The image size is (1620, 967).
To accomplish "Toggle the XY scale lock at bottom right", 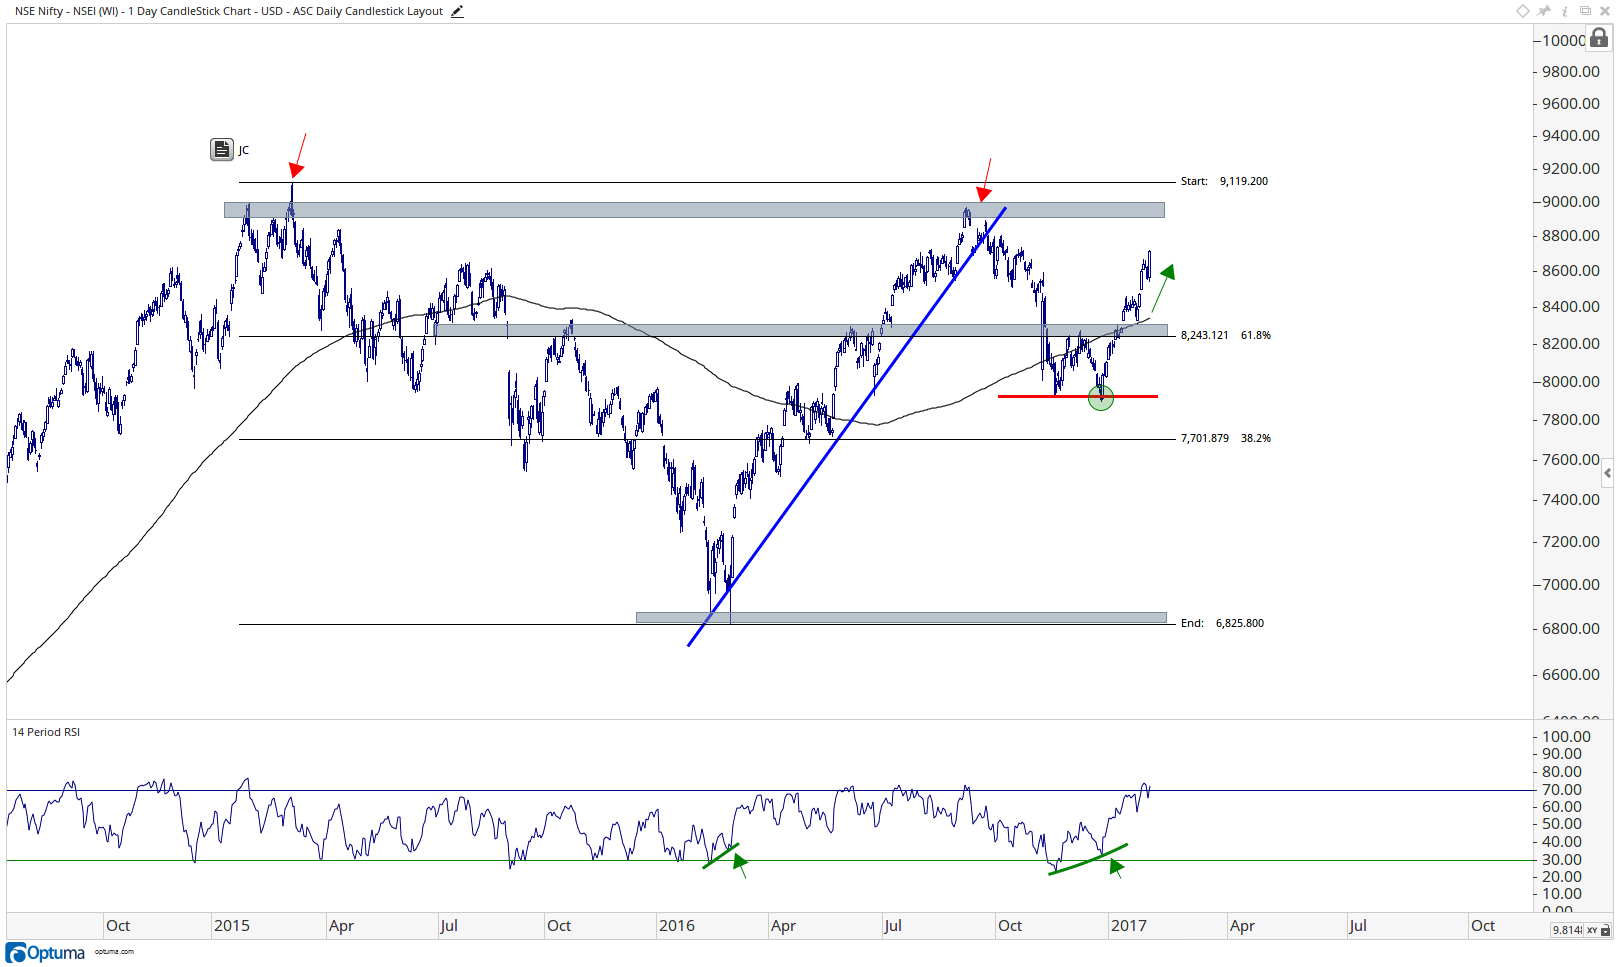I will point(1598,930).
